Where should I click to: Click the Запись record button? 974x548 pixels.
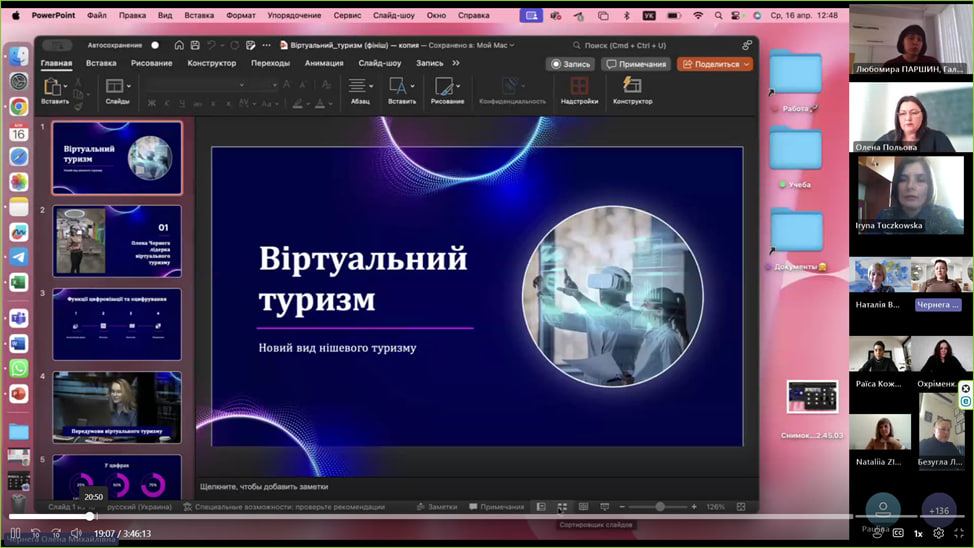(x=570, y=64)
